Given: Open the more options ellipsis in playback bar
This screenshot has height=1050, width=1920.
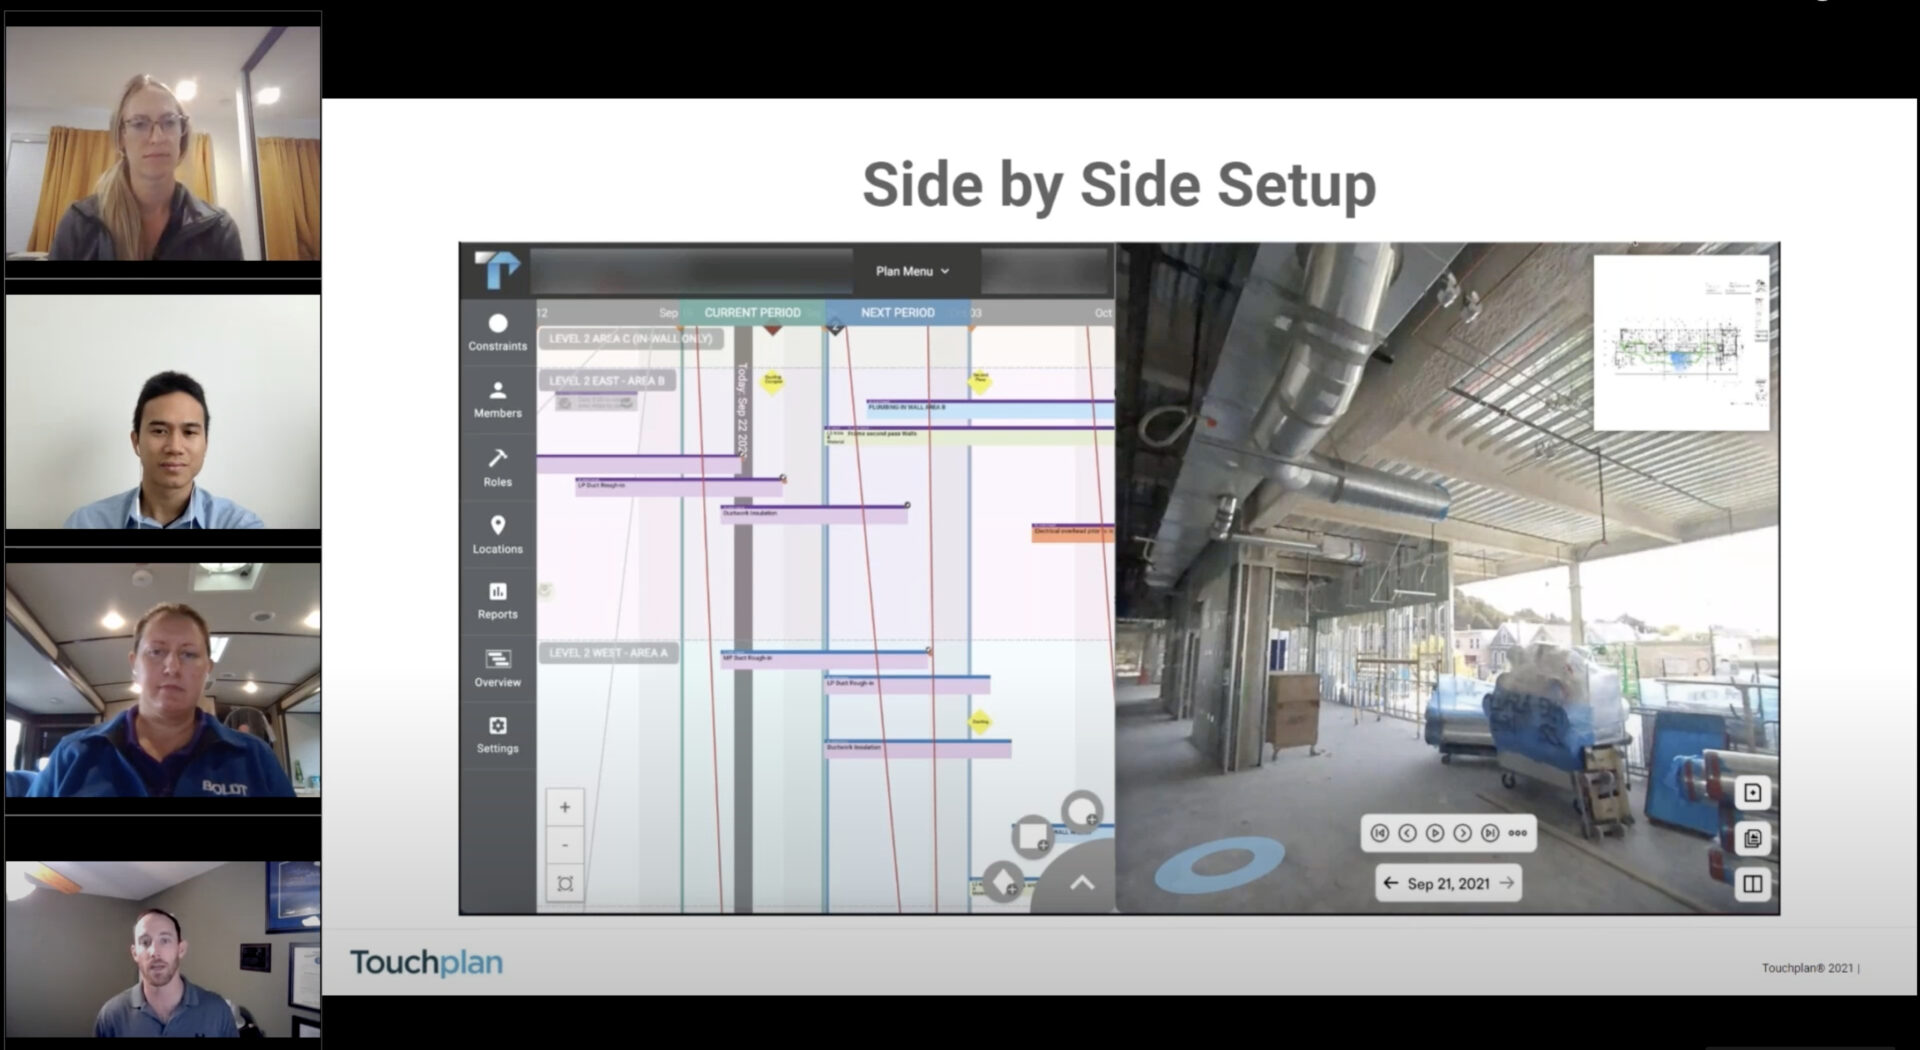Looking at the screenshot, I should pos(1517,833).
